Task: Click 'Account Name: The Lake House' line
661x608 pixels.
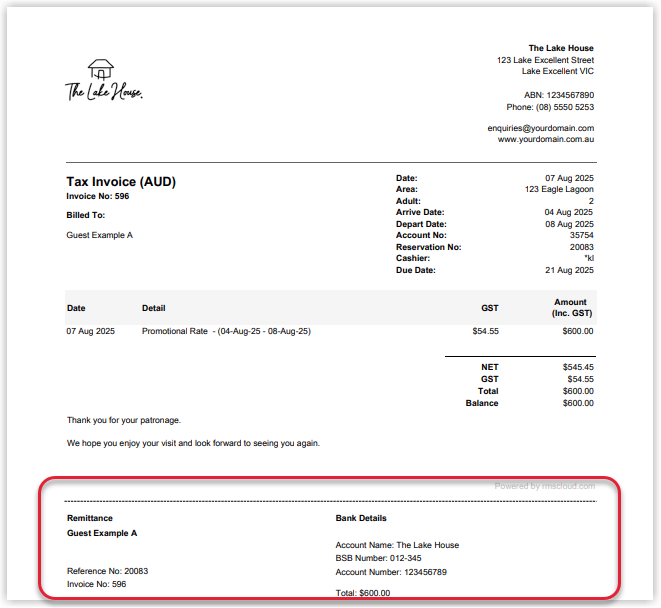Action: point(397,545)
